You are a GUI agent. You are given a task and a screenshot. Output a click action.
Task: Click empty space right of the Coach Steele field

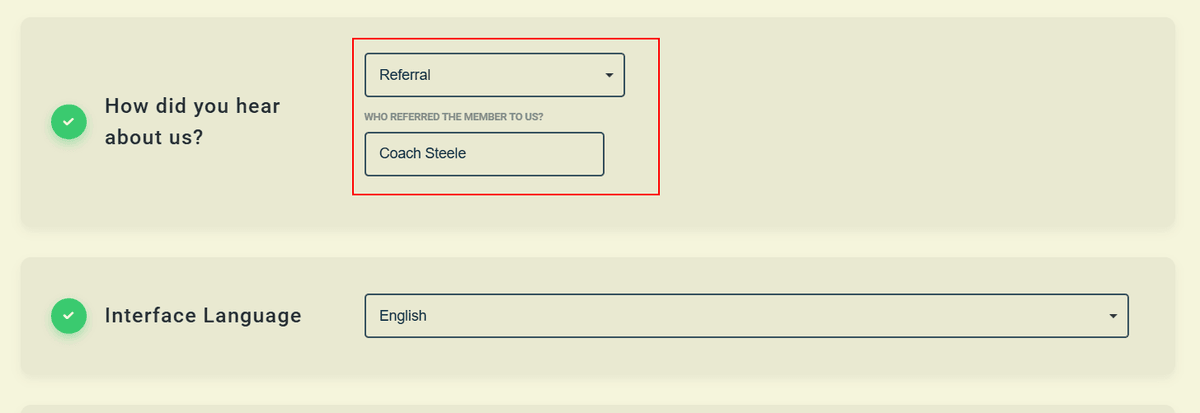900,154
